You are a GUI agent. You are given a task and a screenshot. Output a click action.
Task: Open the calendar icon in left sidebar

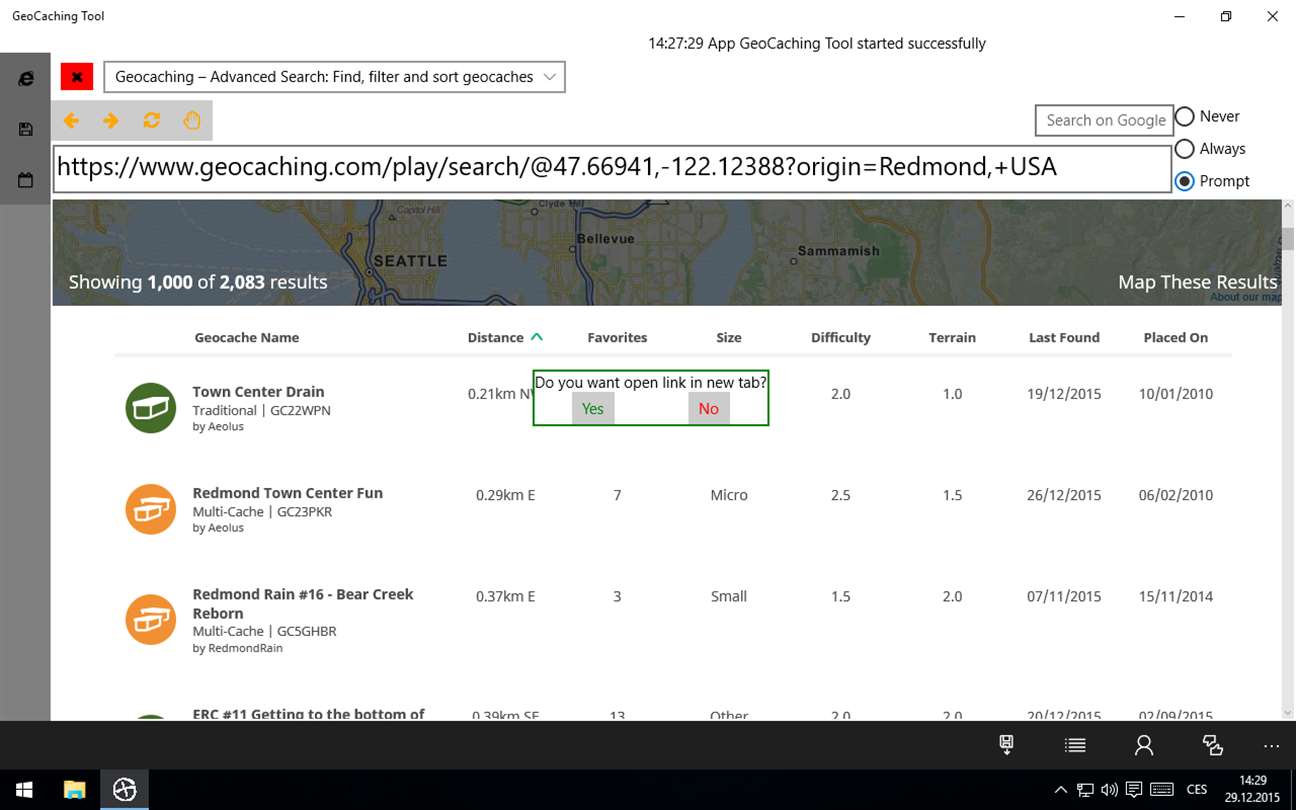point(26,181)
